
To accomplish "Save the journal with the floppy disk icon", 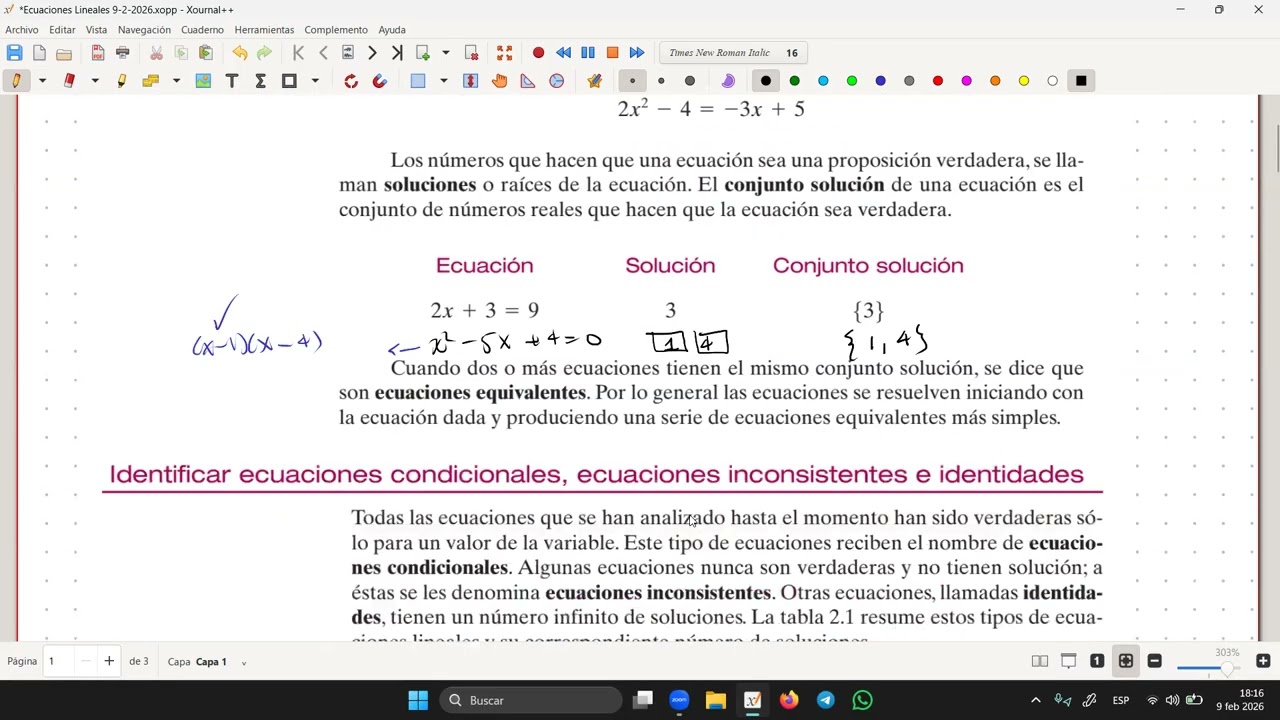I will pos(14,53).
